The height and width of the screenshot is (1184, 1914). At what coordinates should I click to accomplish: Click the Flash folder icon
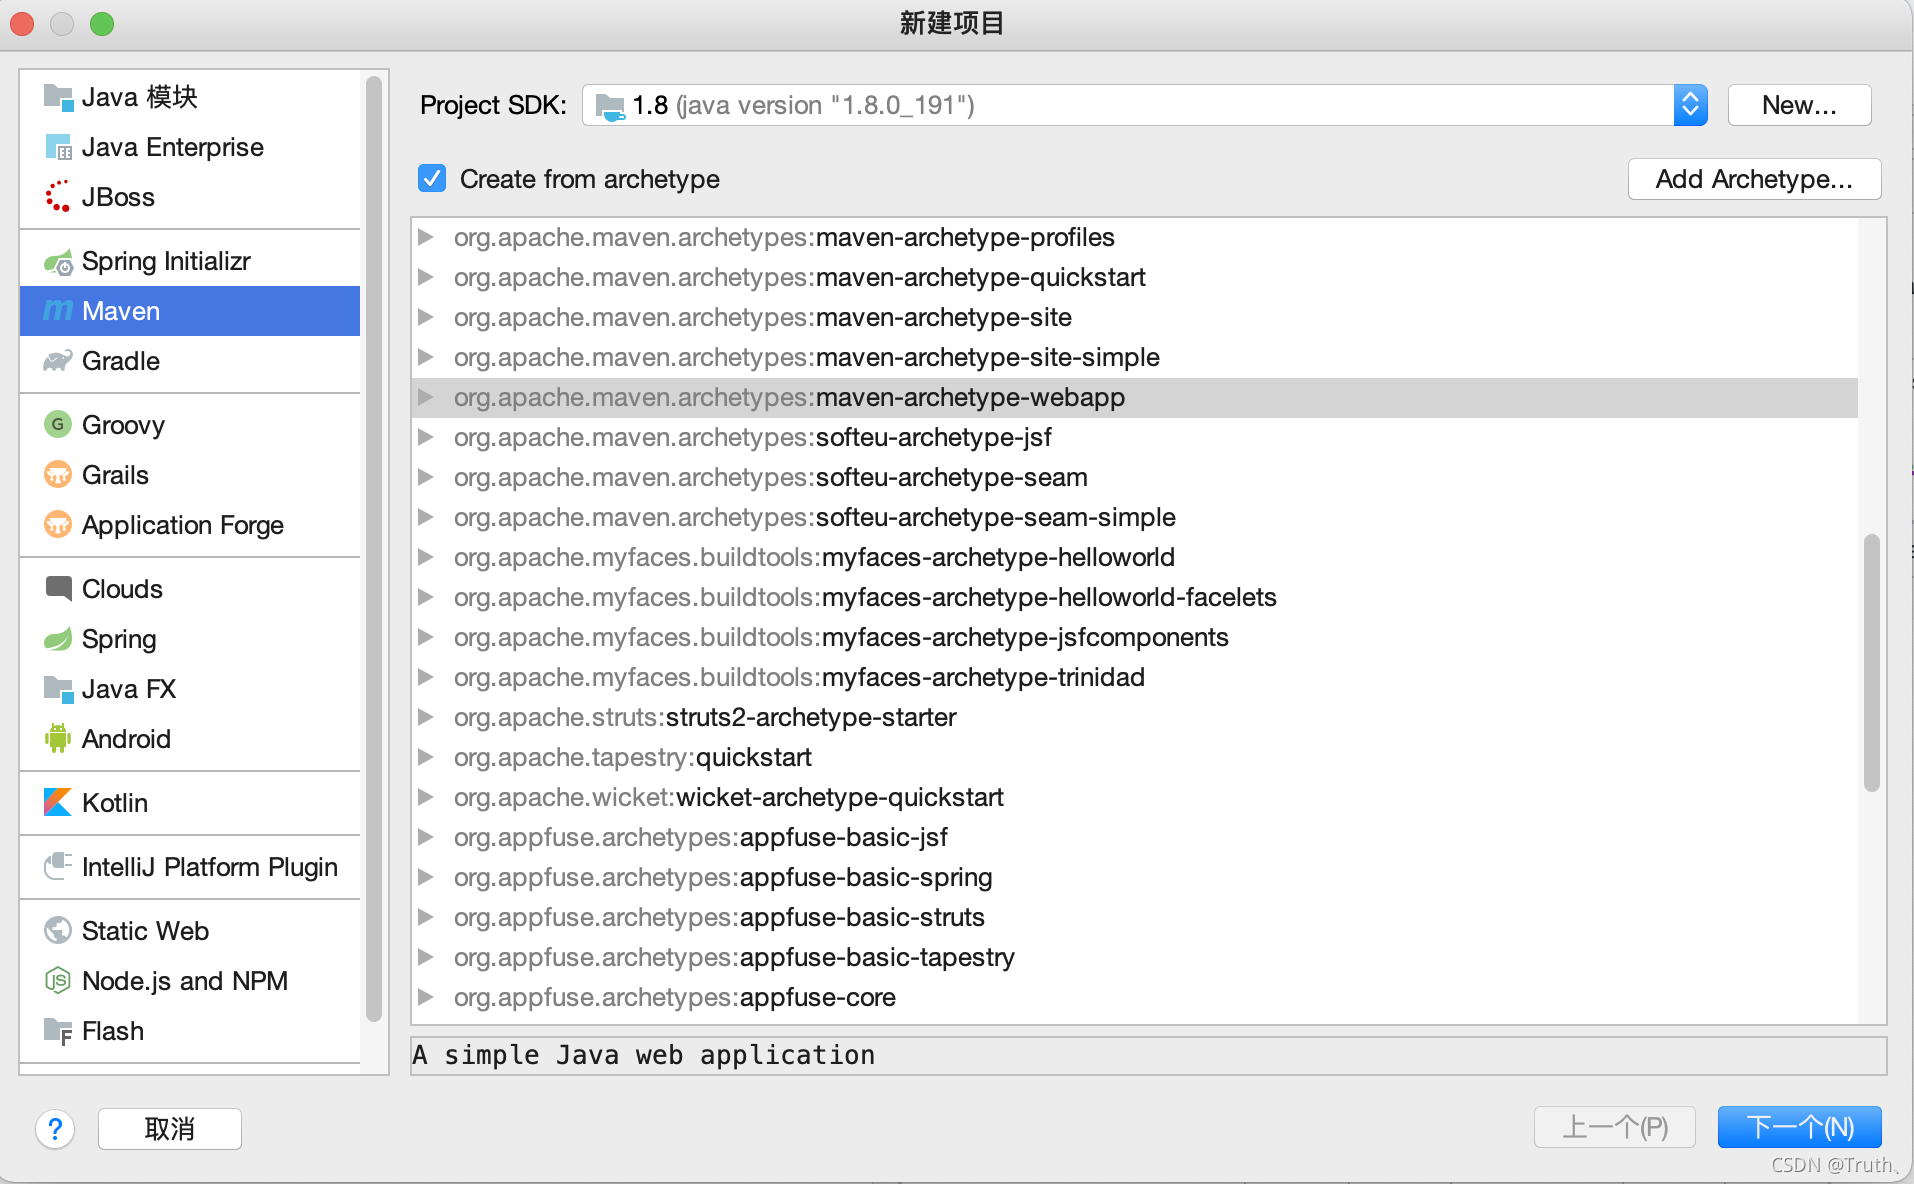(x=58, y=1031)
